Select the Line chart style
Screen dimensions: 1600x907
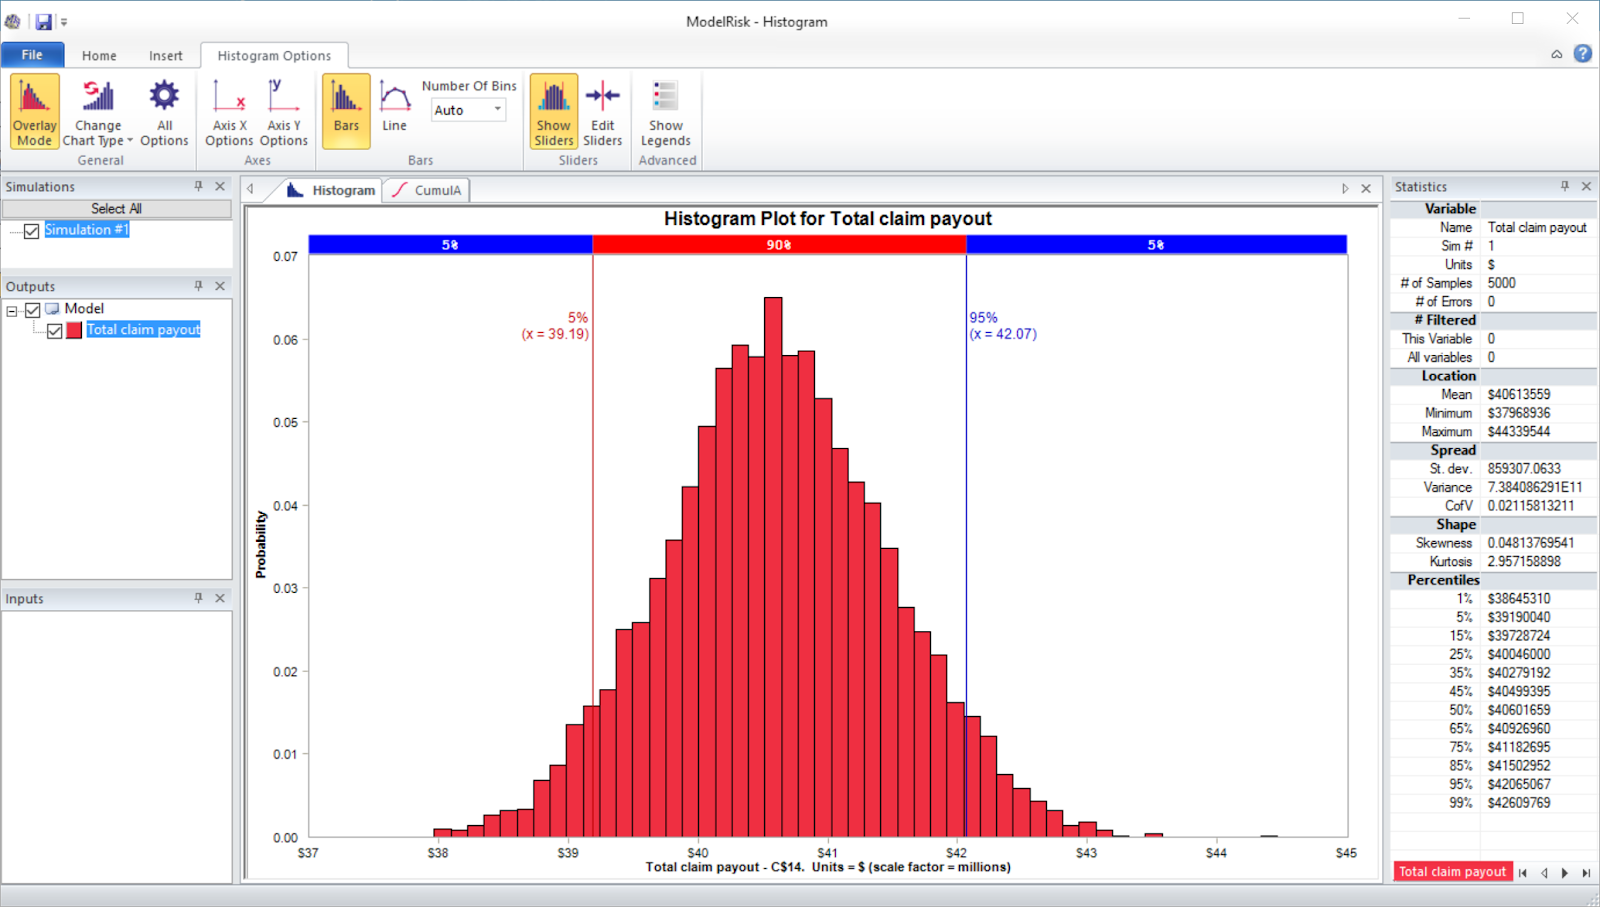pyautogui.click(x=394, y=110)
